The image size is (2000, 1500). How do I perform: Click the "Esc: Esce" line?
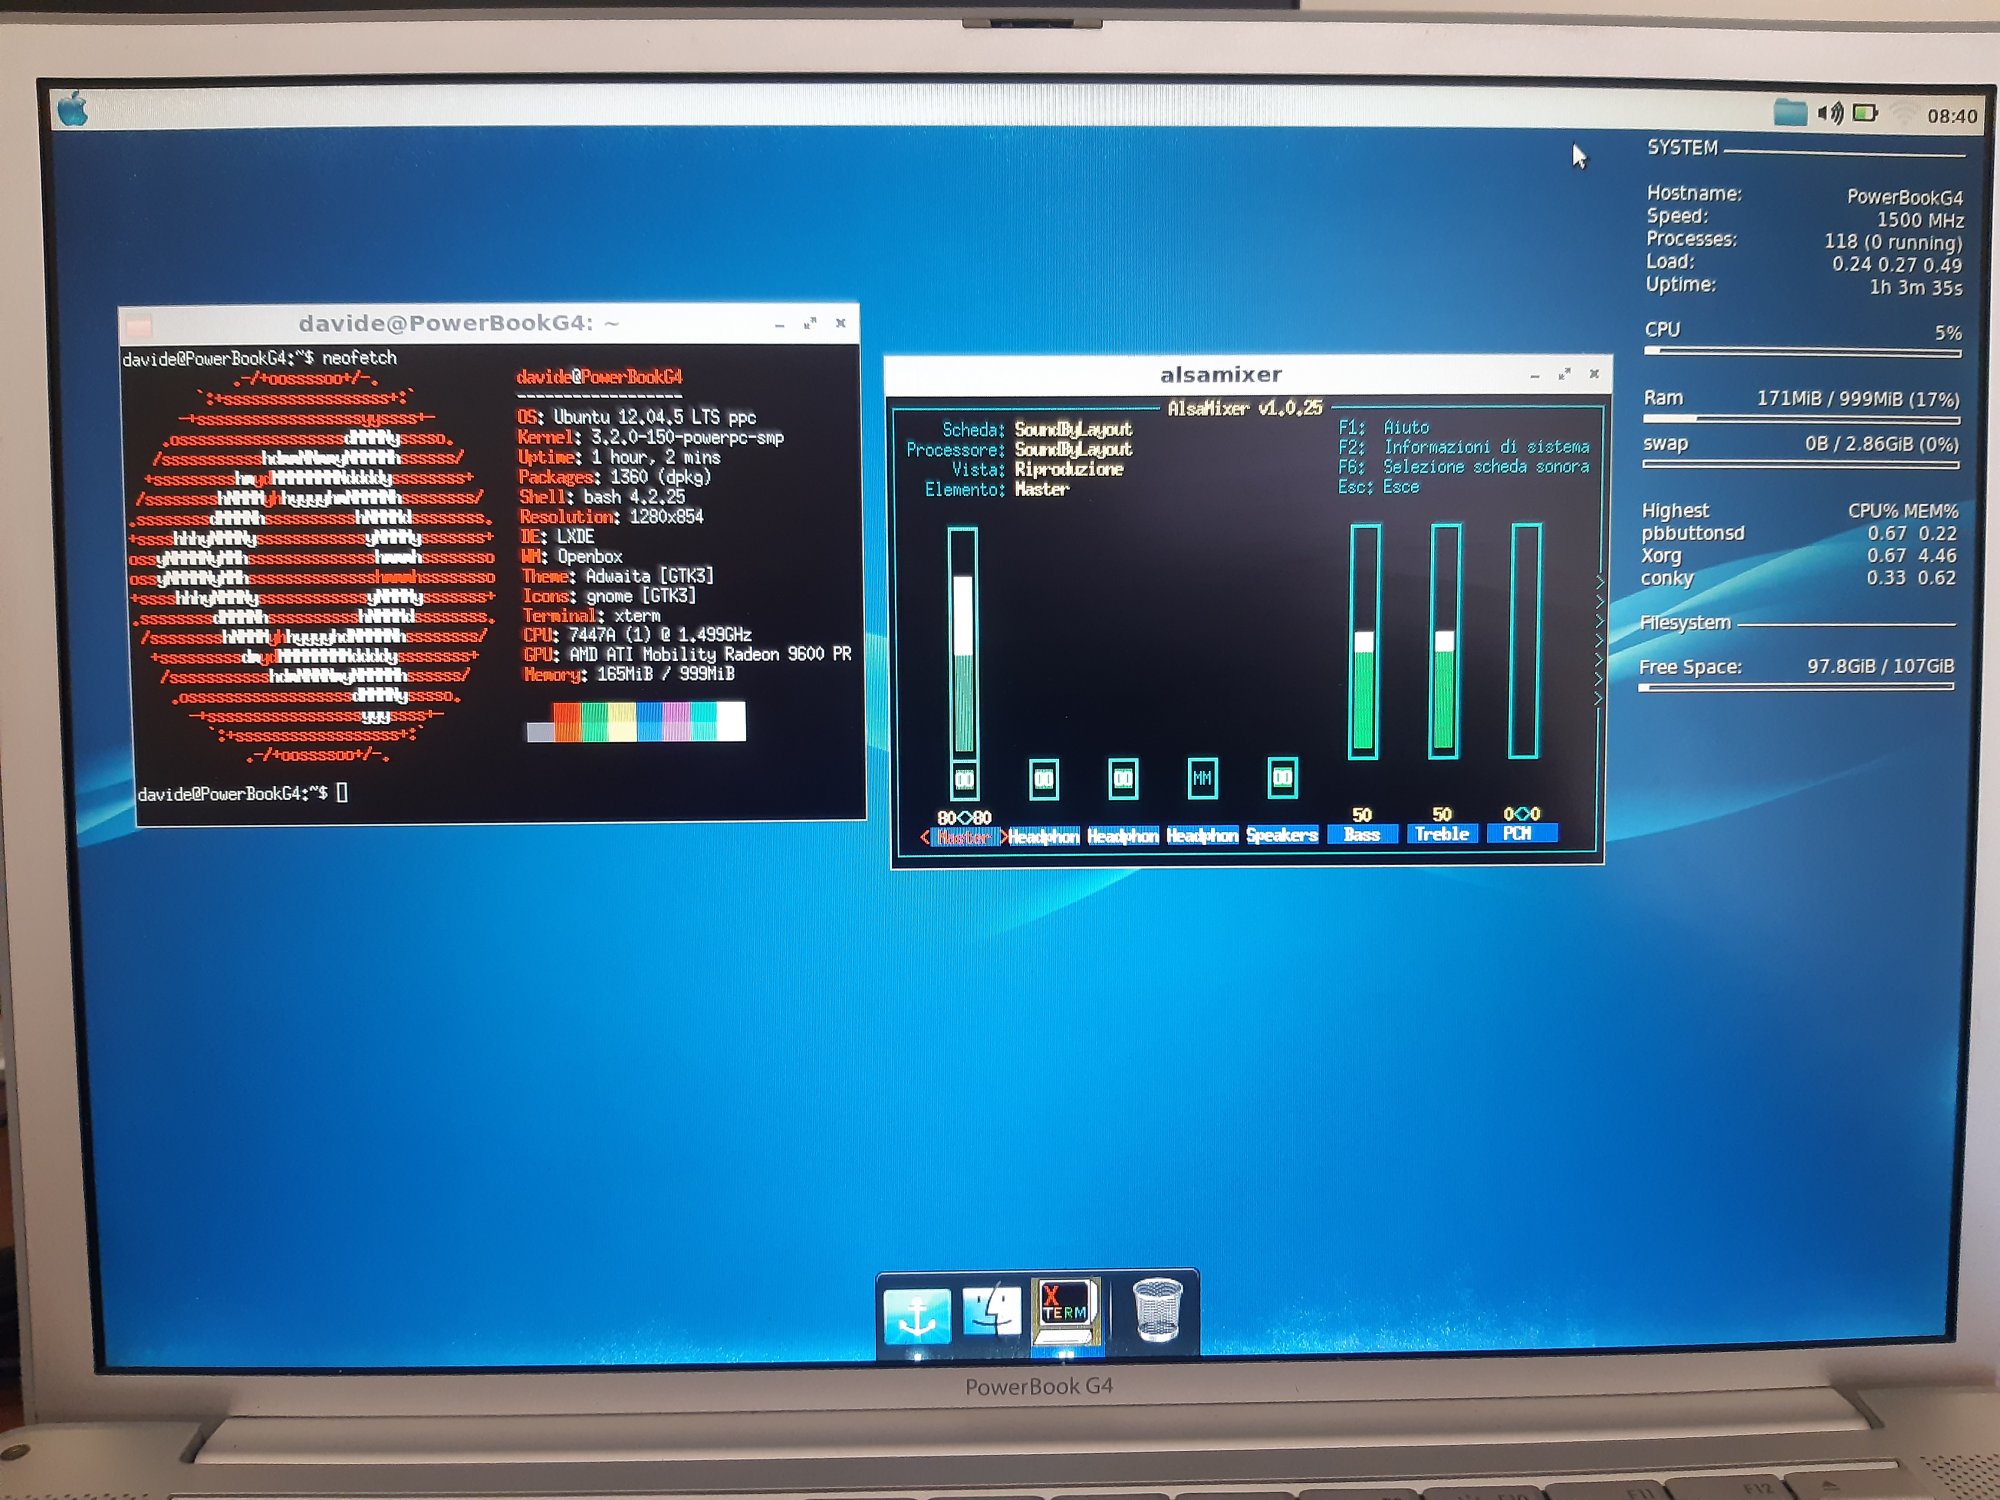point(1379,487)
